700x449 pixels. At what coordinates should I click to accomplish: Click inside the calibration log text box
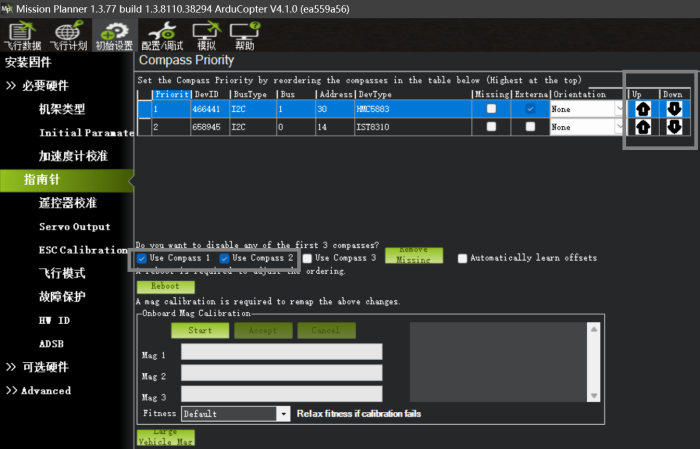point(499,362)
